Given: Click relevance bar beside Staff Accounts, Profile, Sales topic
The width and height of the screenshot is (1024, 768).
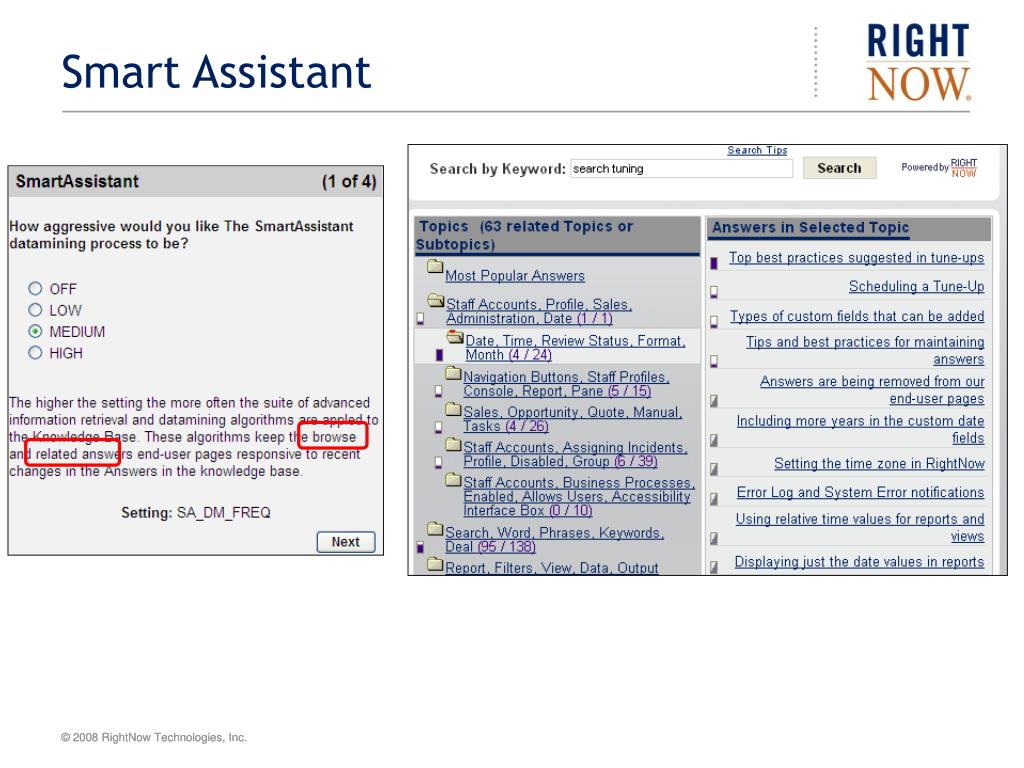Looking at the screenshot, I should (x=421, y=319).
